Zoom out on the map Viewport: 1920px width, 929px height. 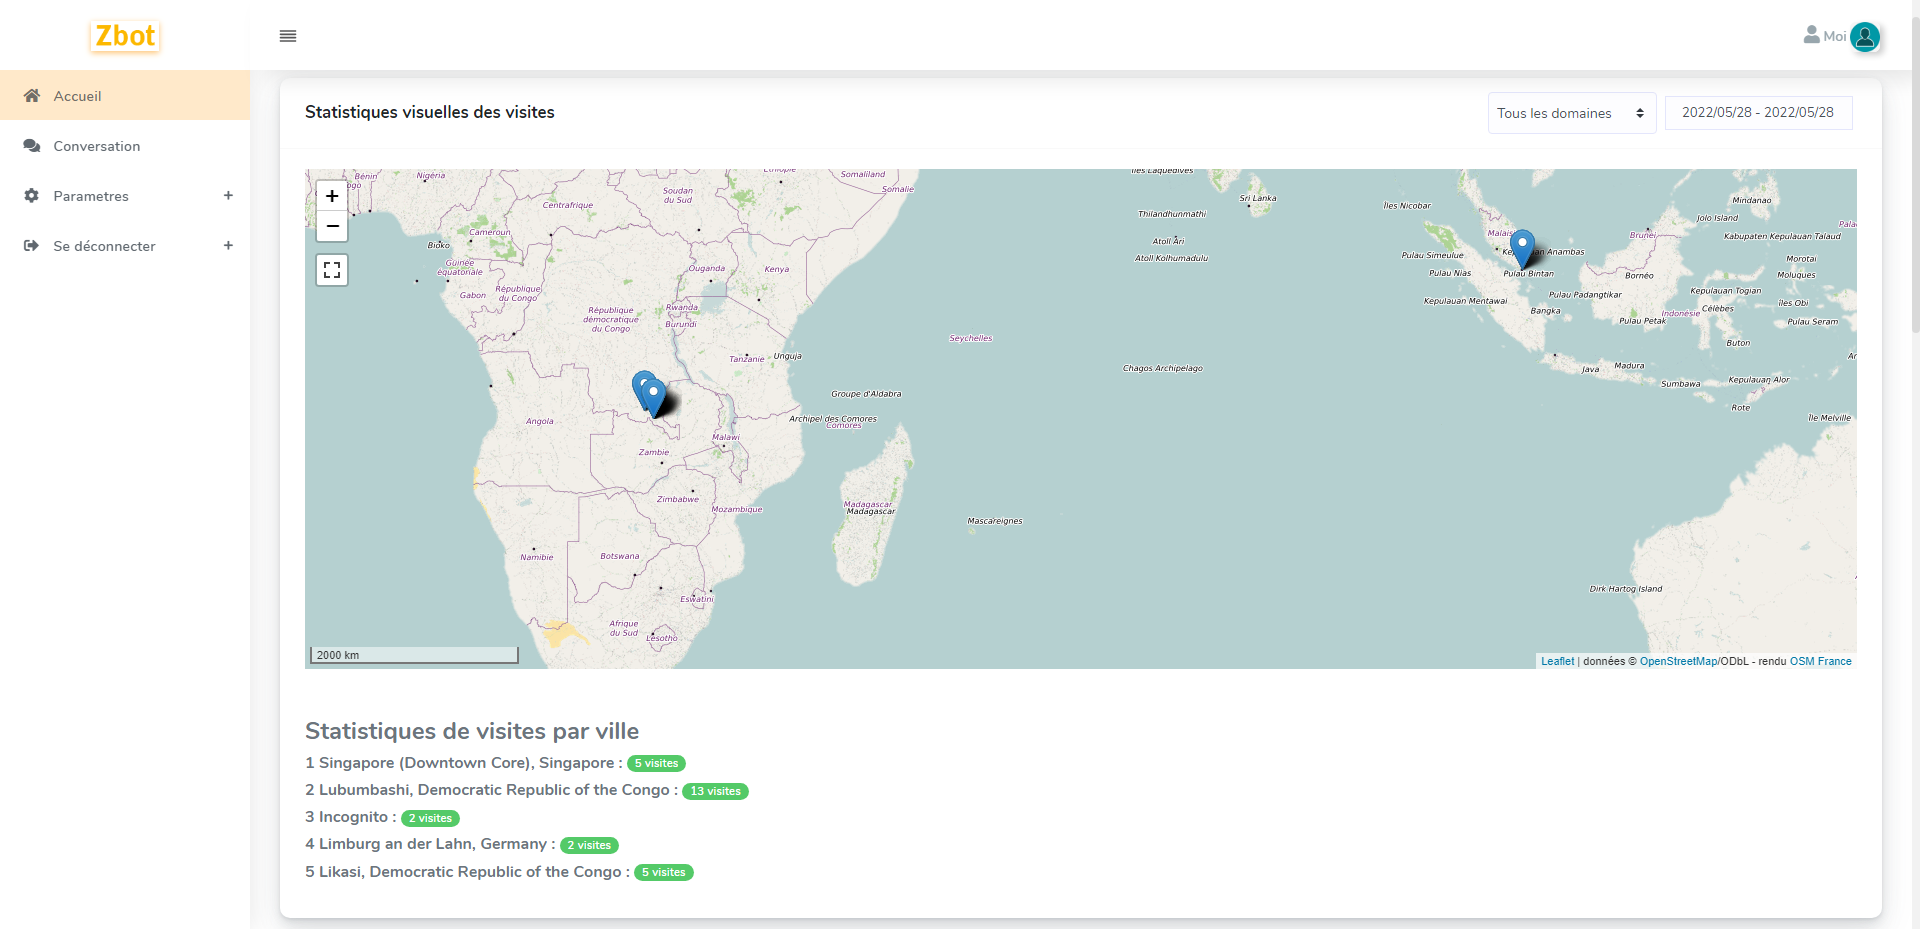(332, 227)
